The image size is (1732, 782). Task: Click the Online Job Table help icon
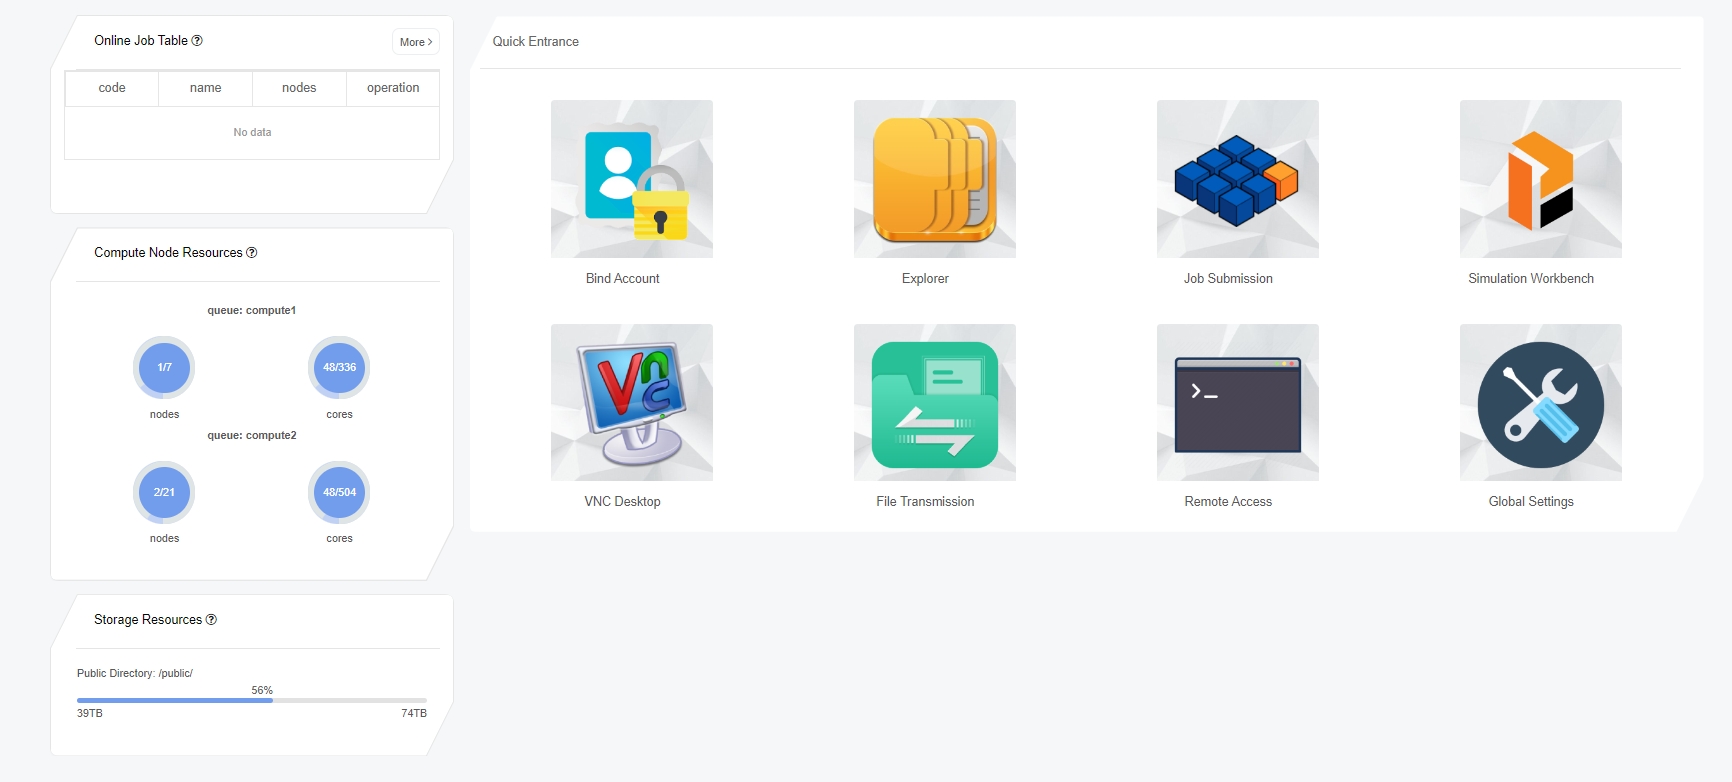tap(197, 41)
